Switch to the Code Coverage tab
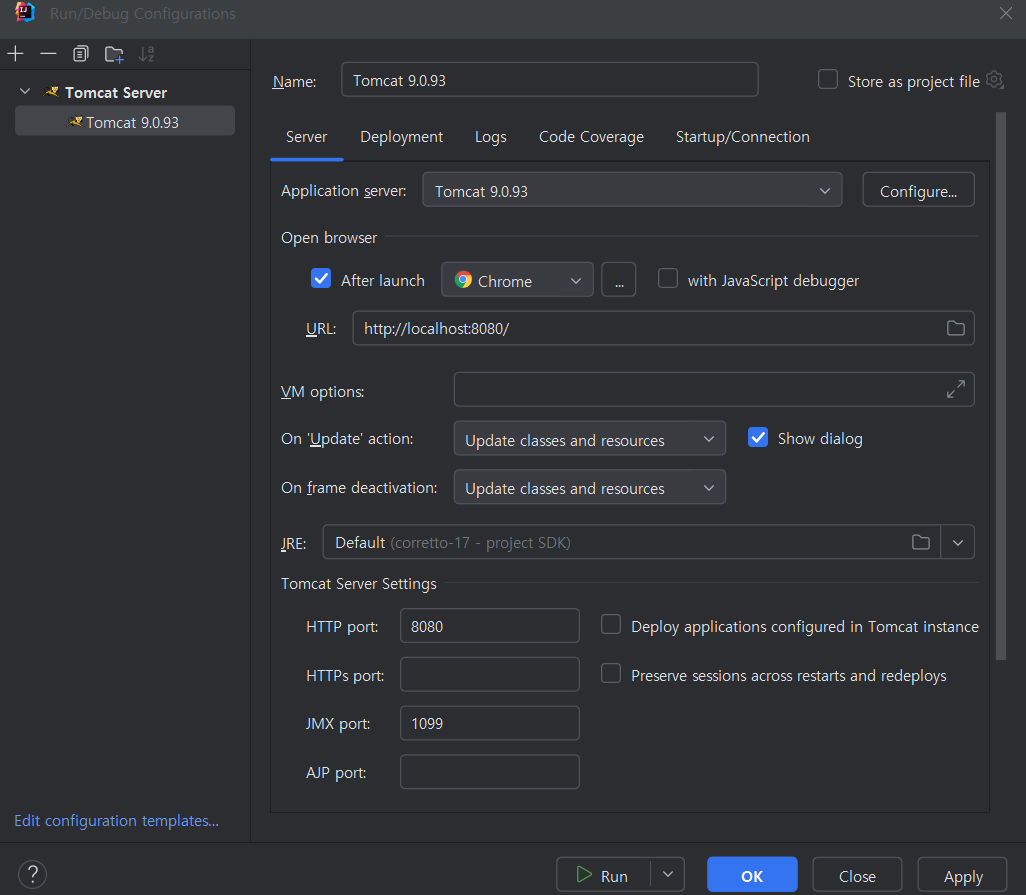1026x895 pixels. [591, 137]
